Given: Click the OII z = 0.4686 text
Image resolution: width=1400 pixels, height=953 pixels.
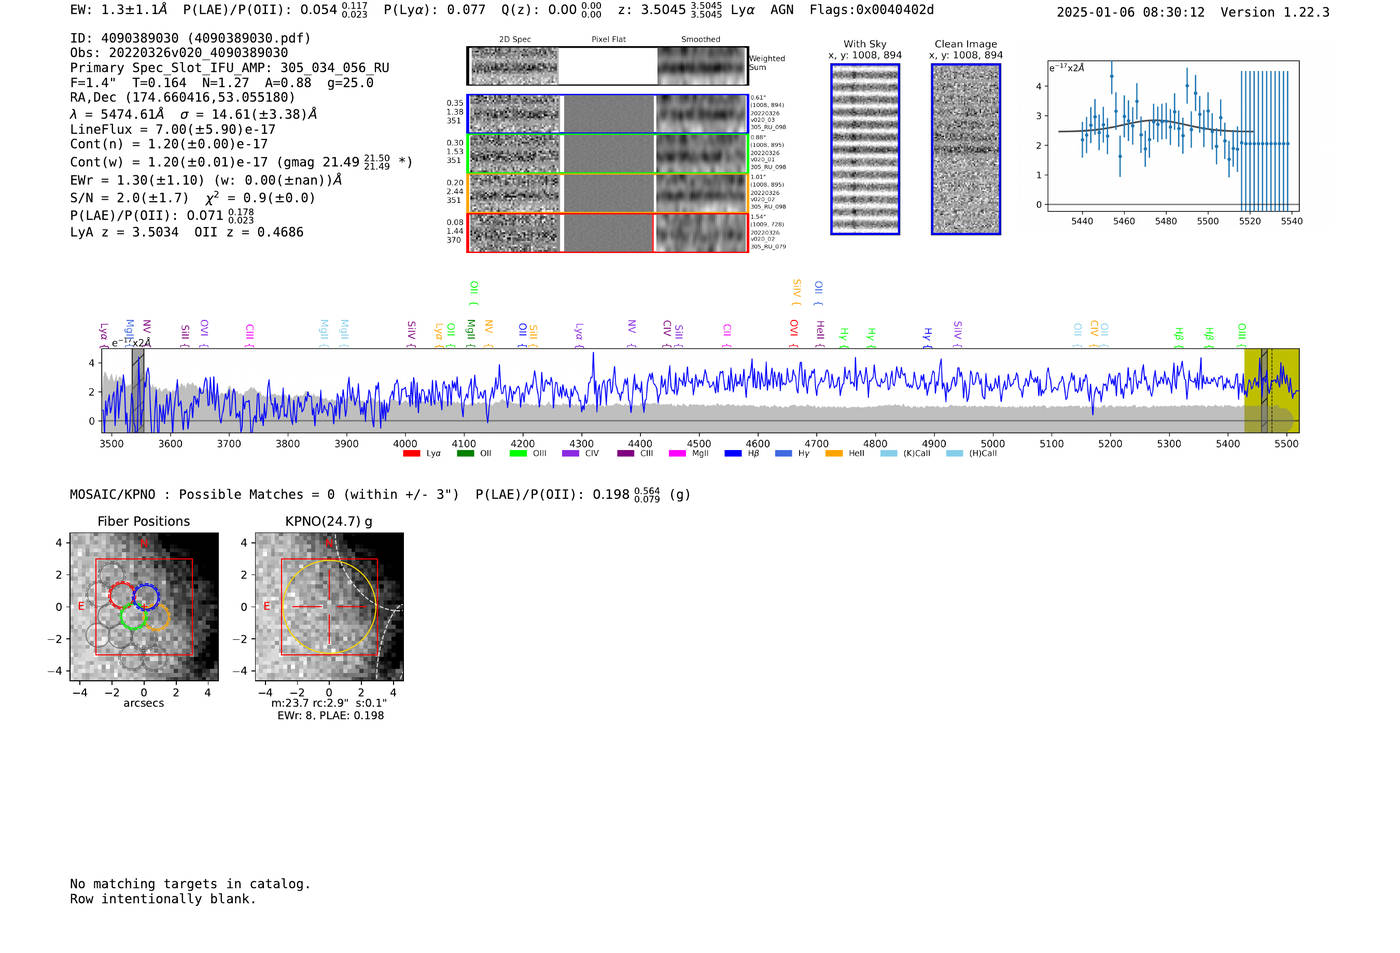Looking at the screenshot, I should click(249, 232).
